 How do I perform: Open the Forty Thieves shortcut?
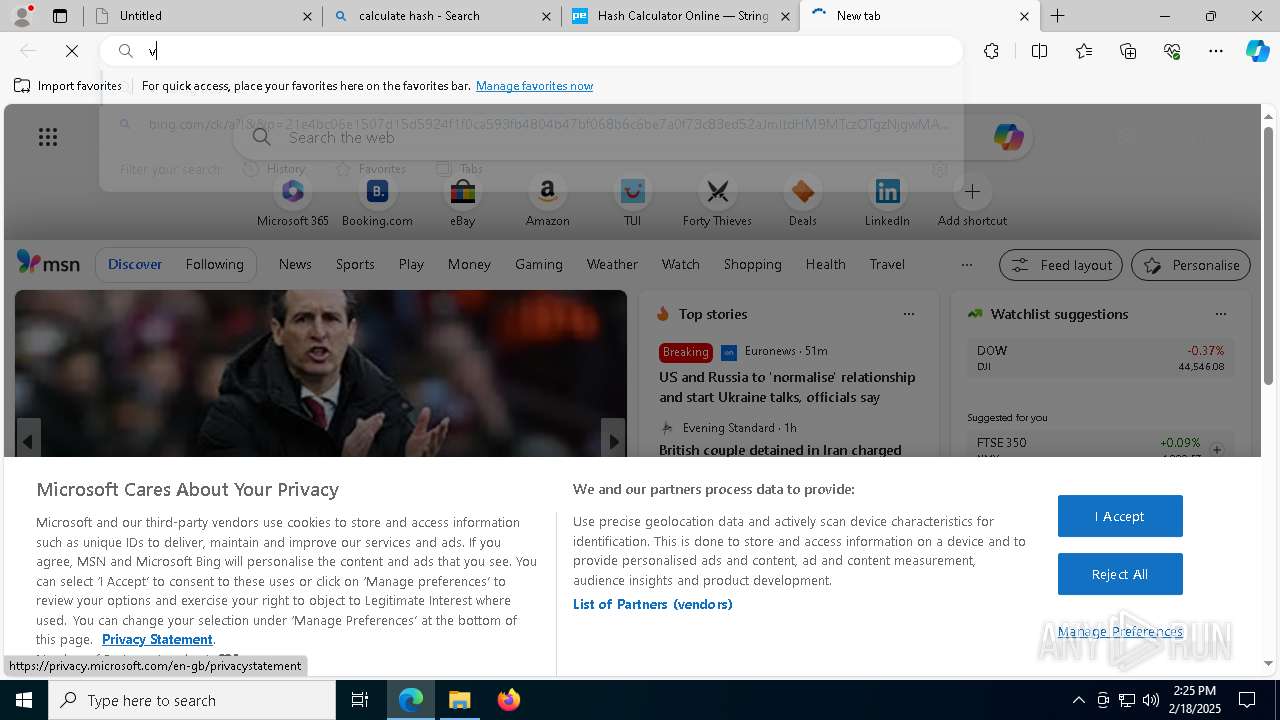click(717, 202)
